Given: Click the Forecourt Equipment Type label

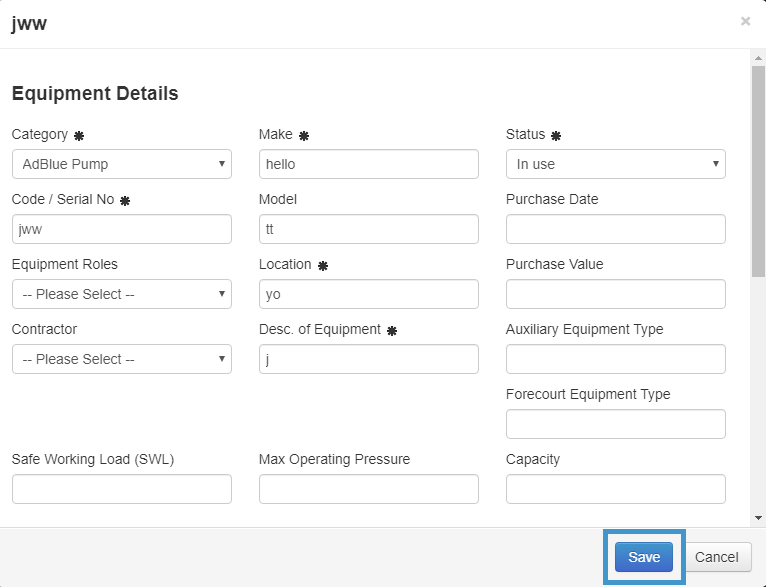Looking at the screenshot, I should [588, 394].
